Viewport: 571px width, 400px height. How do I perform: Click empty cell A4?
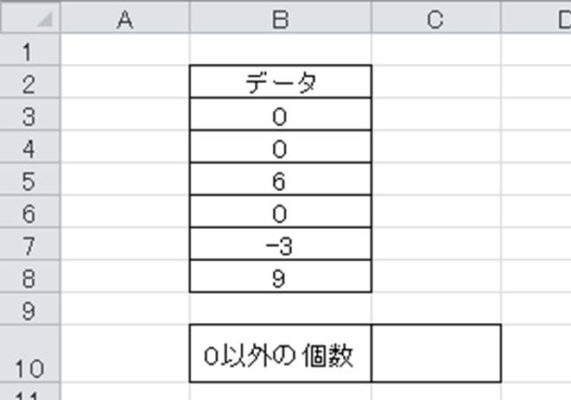click(125, 146)
